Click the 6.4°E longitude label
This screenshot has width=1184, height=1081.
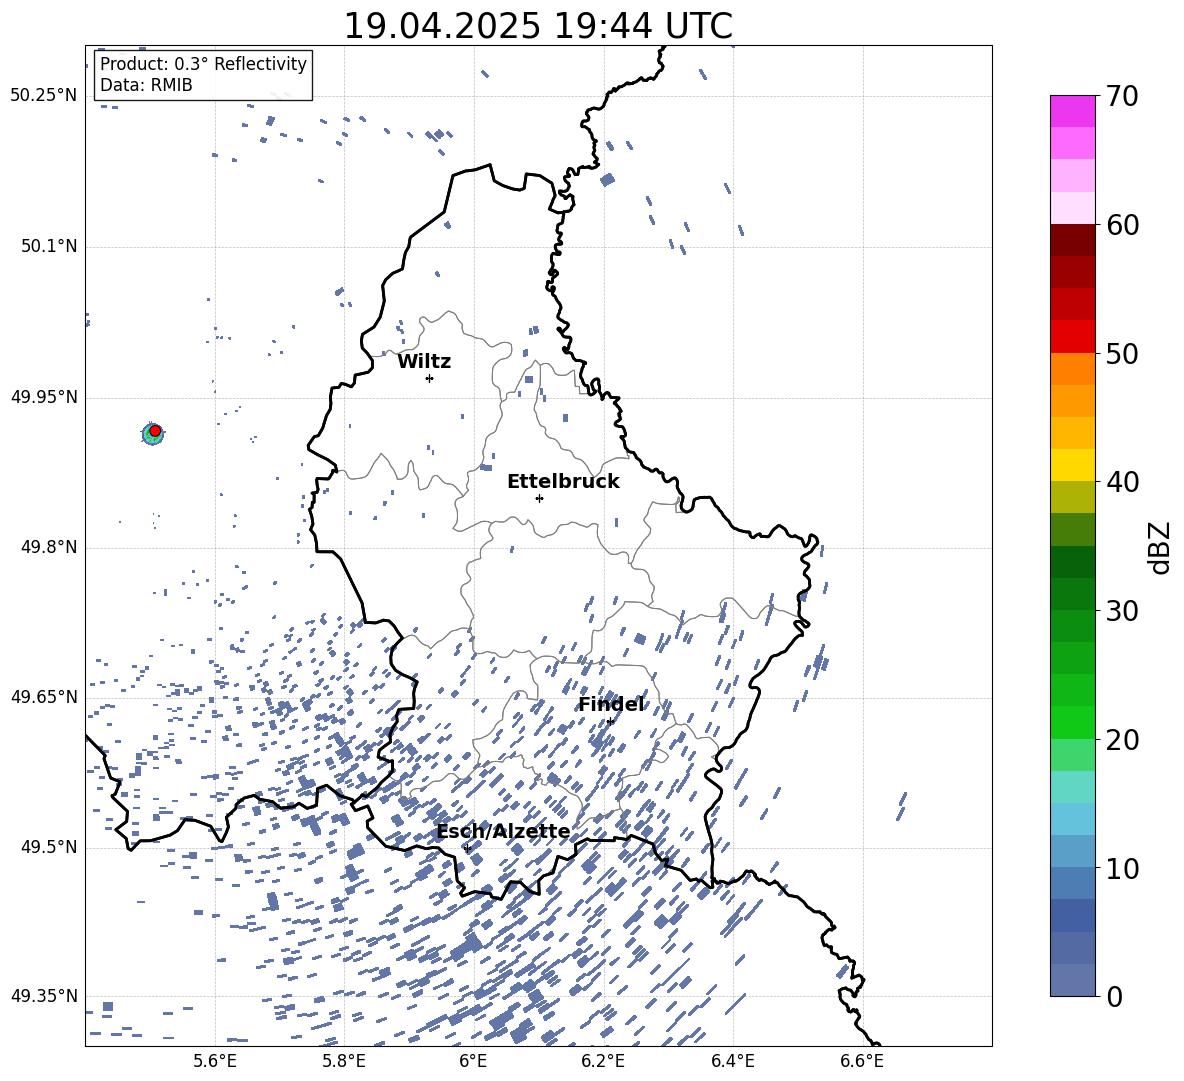pyautogui.click(x=732, y=1061)
